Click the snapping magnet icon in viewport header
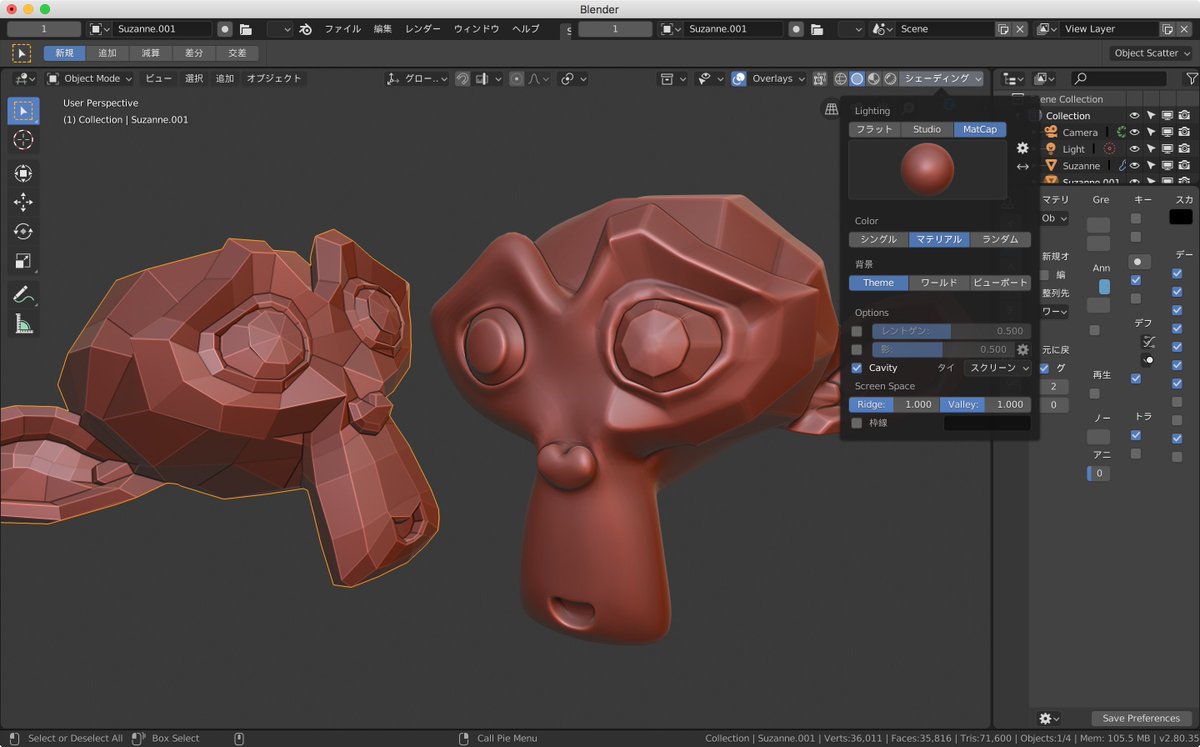 463,78
